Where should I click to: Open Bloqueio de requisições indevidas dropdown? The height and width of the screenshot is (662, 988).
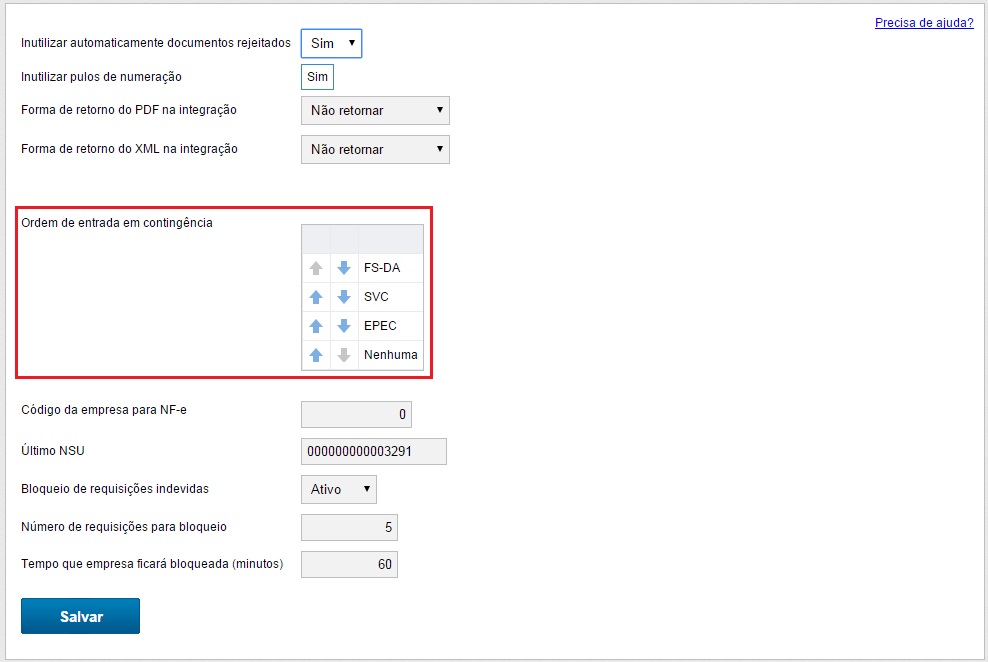pos(338,489)
